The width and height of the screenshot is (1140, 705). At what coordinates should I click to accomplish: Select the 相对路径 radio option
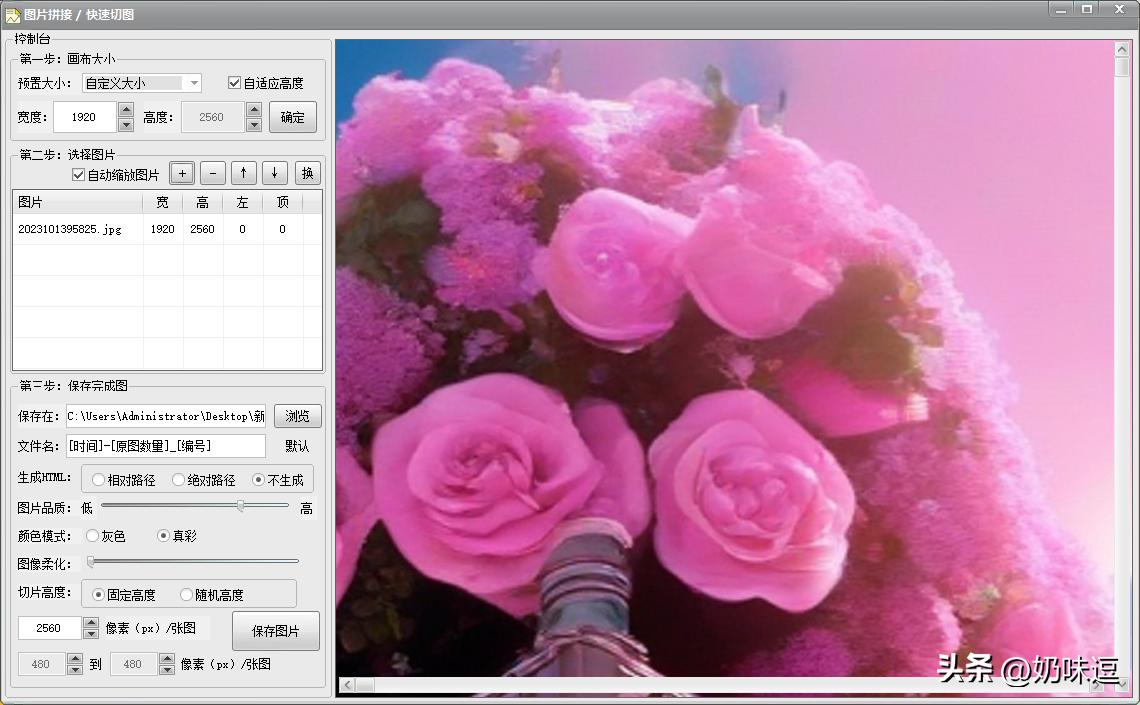pos(99,480)
